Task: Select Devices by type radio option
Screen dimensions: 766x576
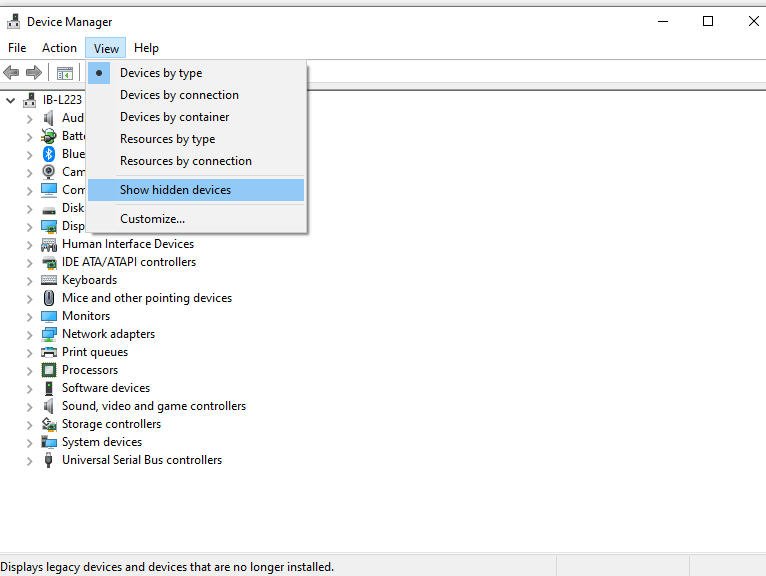Action: pyautogui.click(x=161, y=73)
